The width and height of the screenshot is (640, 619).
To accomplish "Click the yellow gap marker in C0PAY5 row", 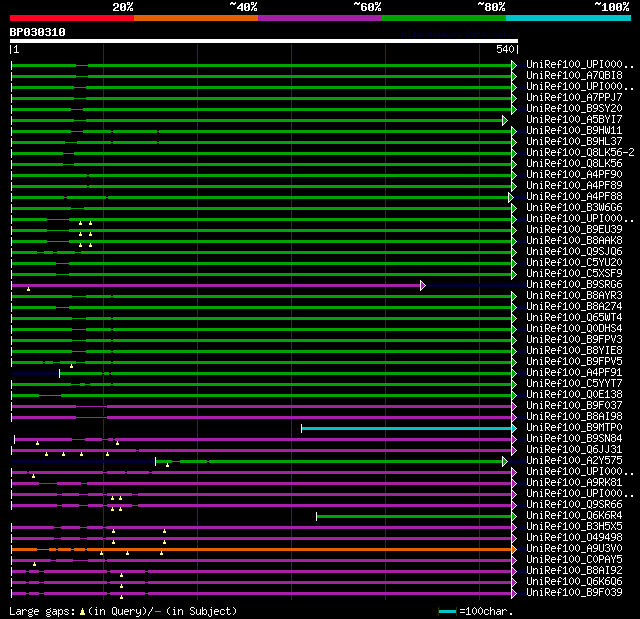I will [x=34, y=564].
